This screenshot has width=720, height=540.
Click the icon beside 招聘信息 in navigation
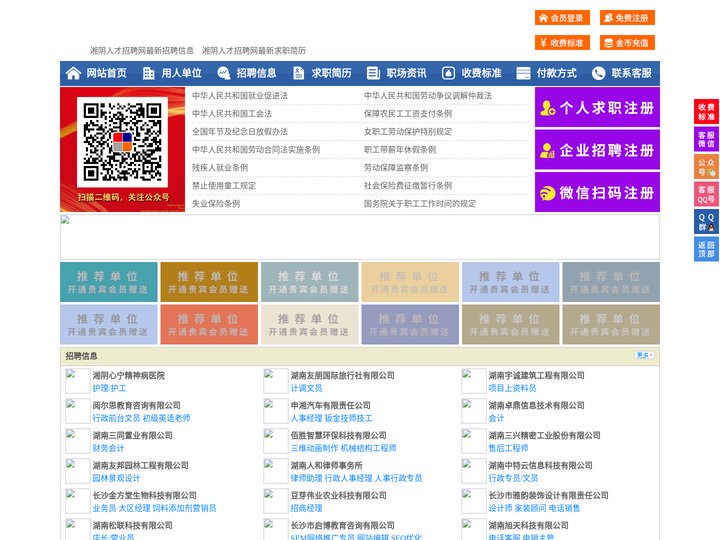[224, 73]
